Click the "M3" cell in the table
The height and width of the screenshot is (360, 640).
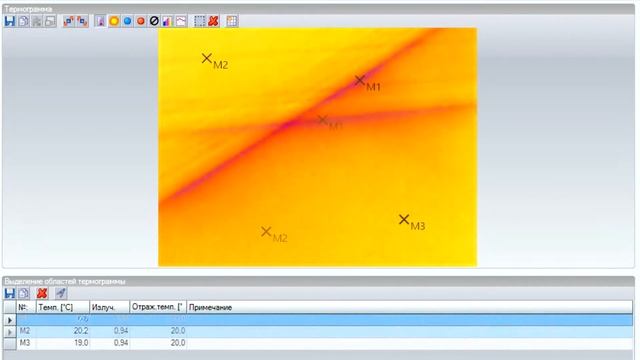pos(26,343)
